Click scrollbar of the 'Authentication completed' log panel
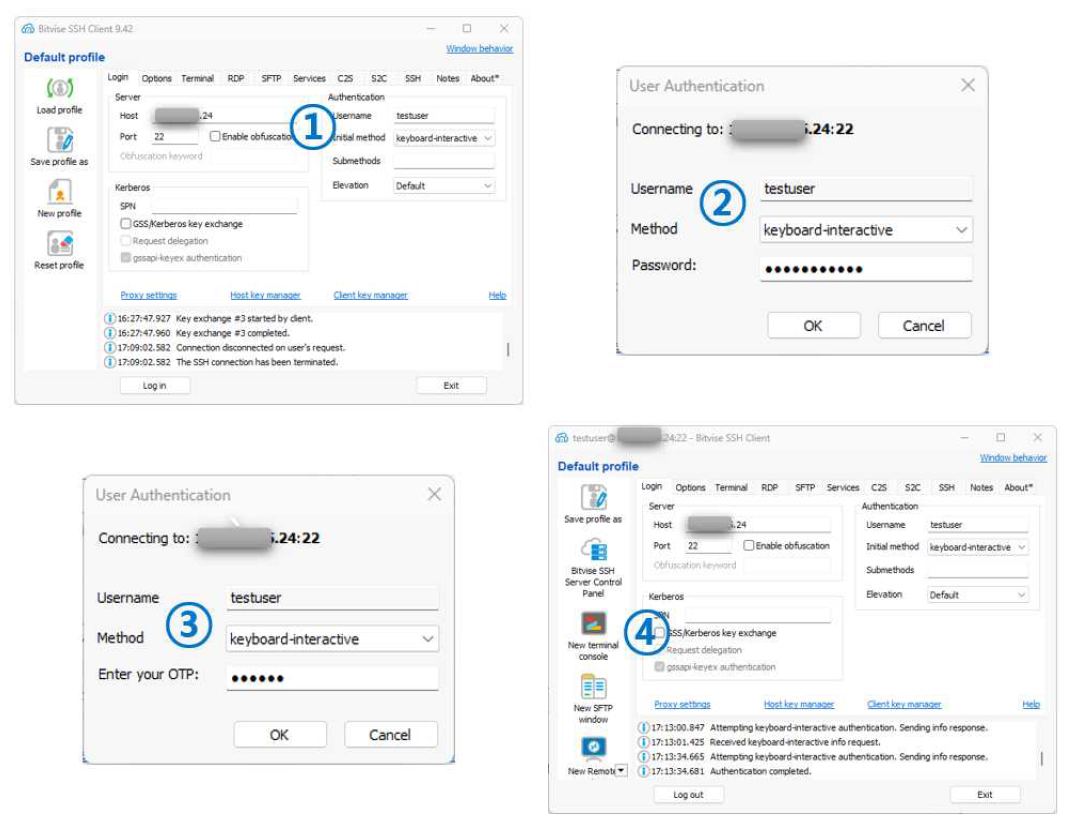Screen dimensions: 1072x832 click(1041, 758)
